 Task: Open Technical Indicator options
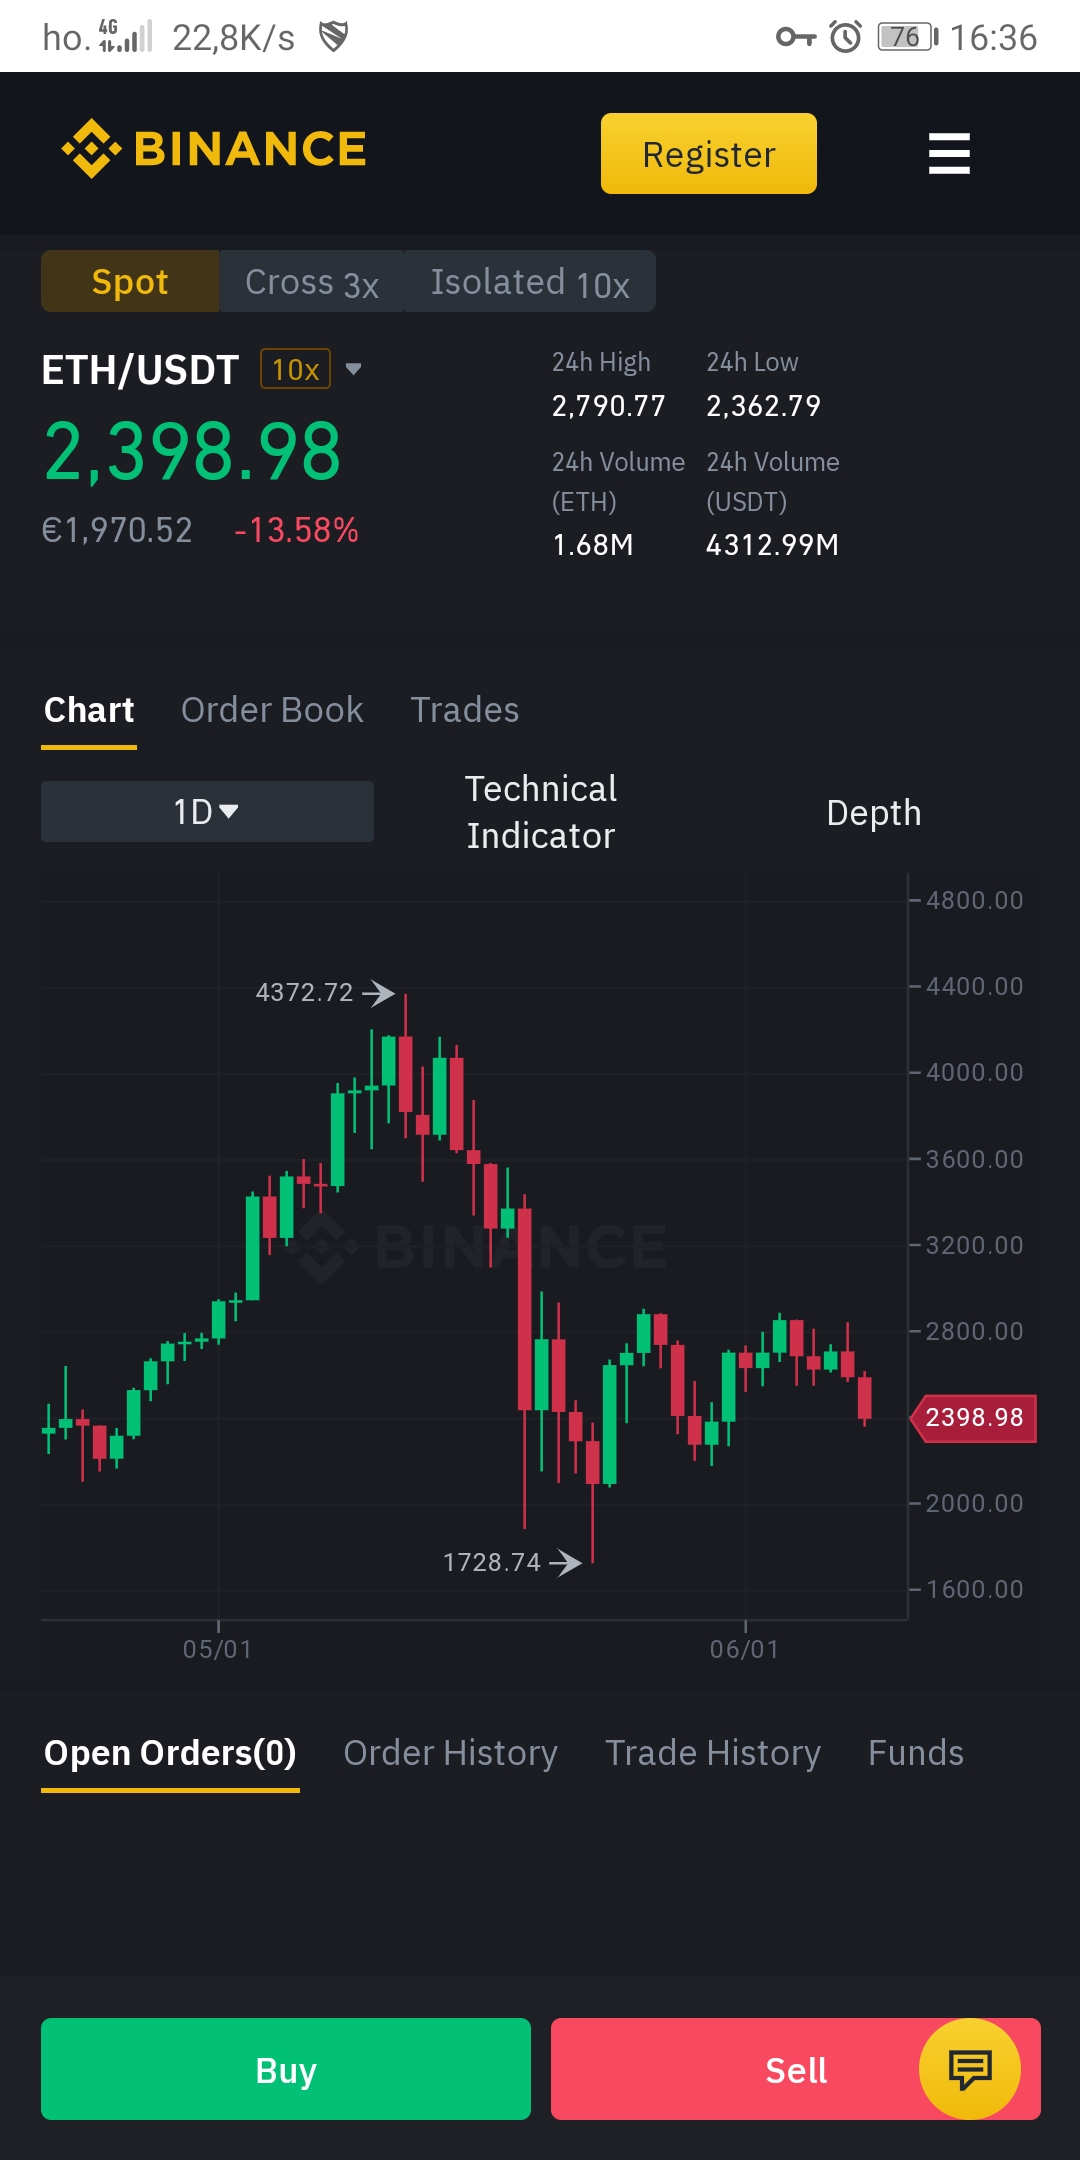pyautogui.click(x=541, y=812)
